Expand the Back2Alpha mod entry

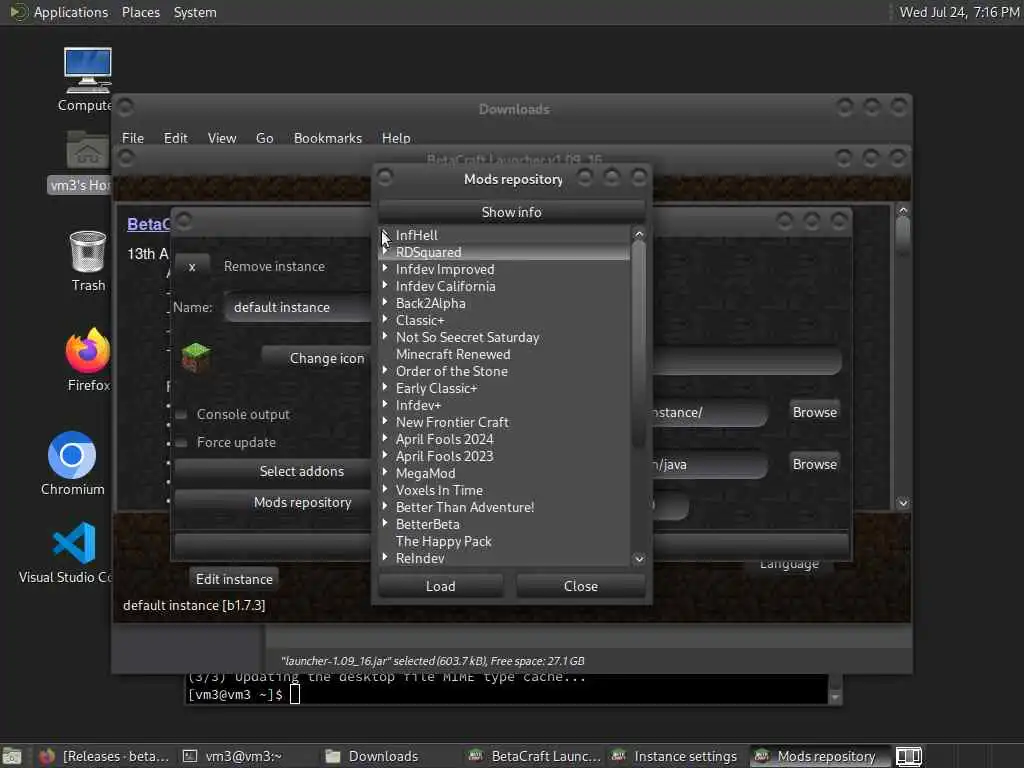click(385, 302)
